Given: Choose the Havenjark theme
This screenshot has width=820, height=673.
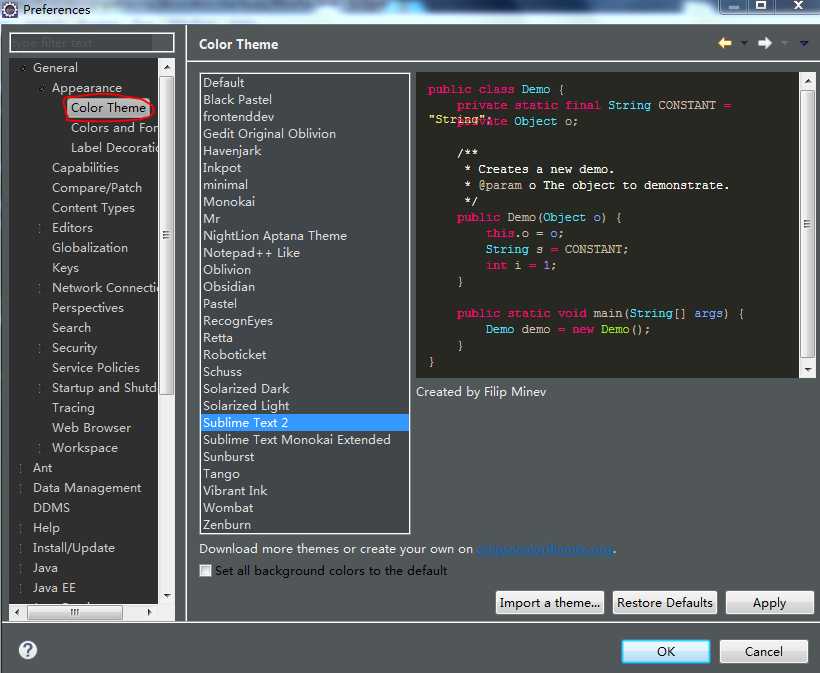Looking at the screenshot, I should 305,151.
